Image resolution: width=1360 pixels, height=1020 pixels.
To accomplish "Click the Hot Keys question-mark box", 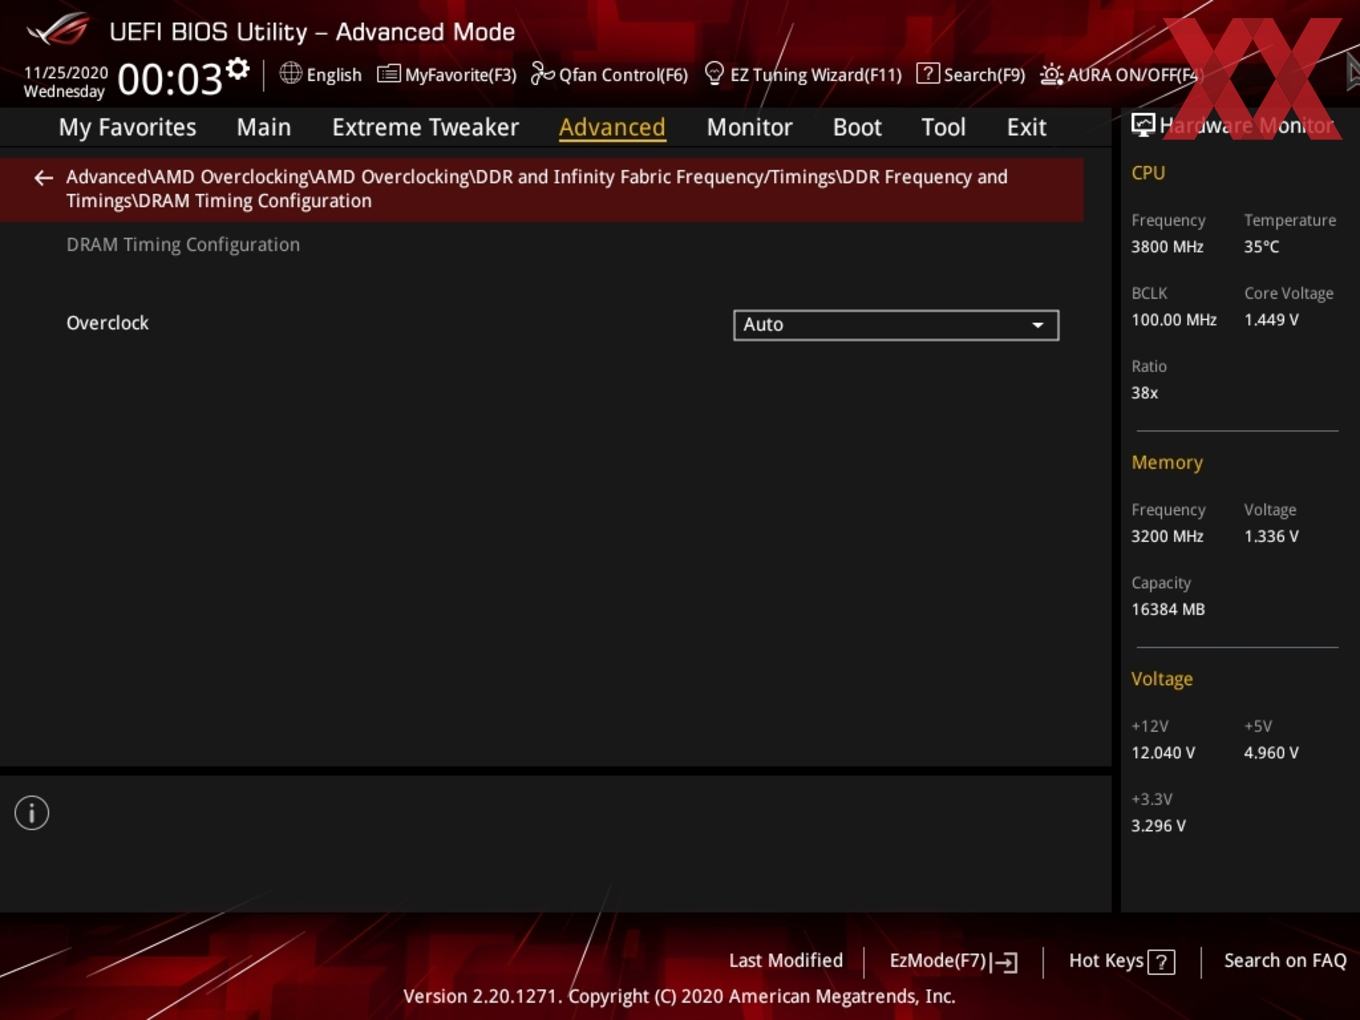I will pos(1161,962).
